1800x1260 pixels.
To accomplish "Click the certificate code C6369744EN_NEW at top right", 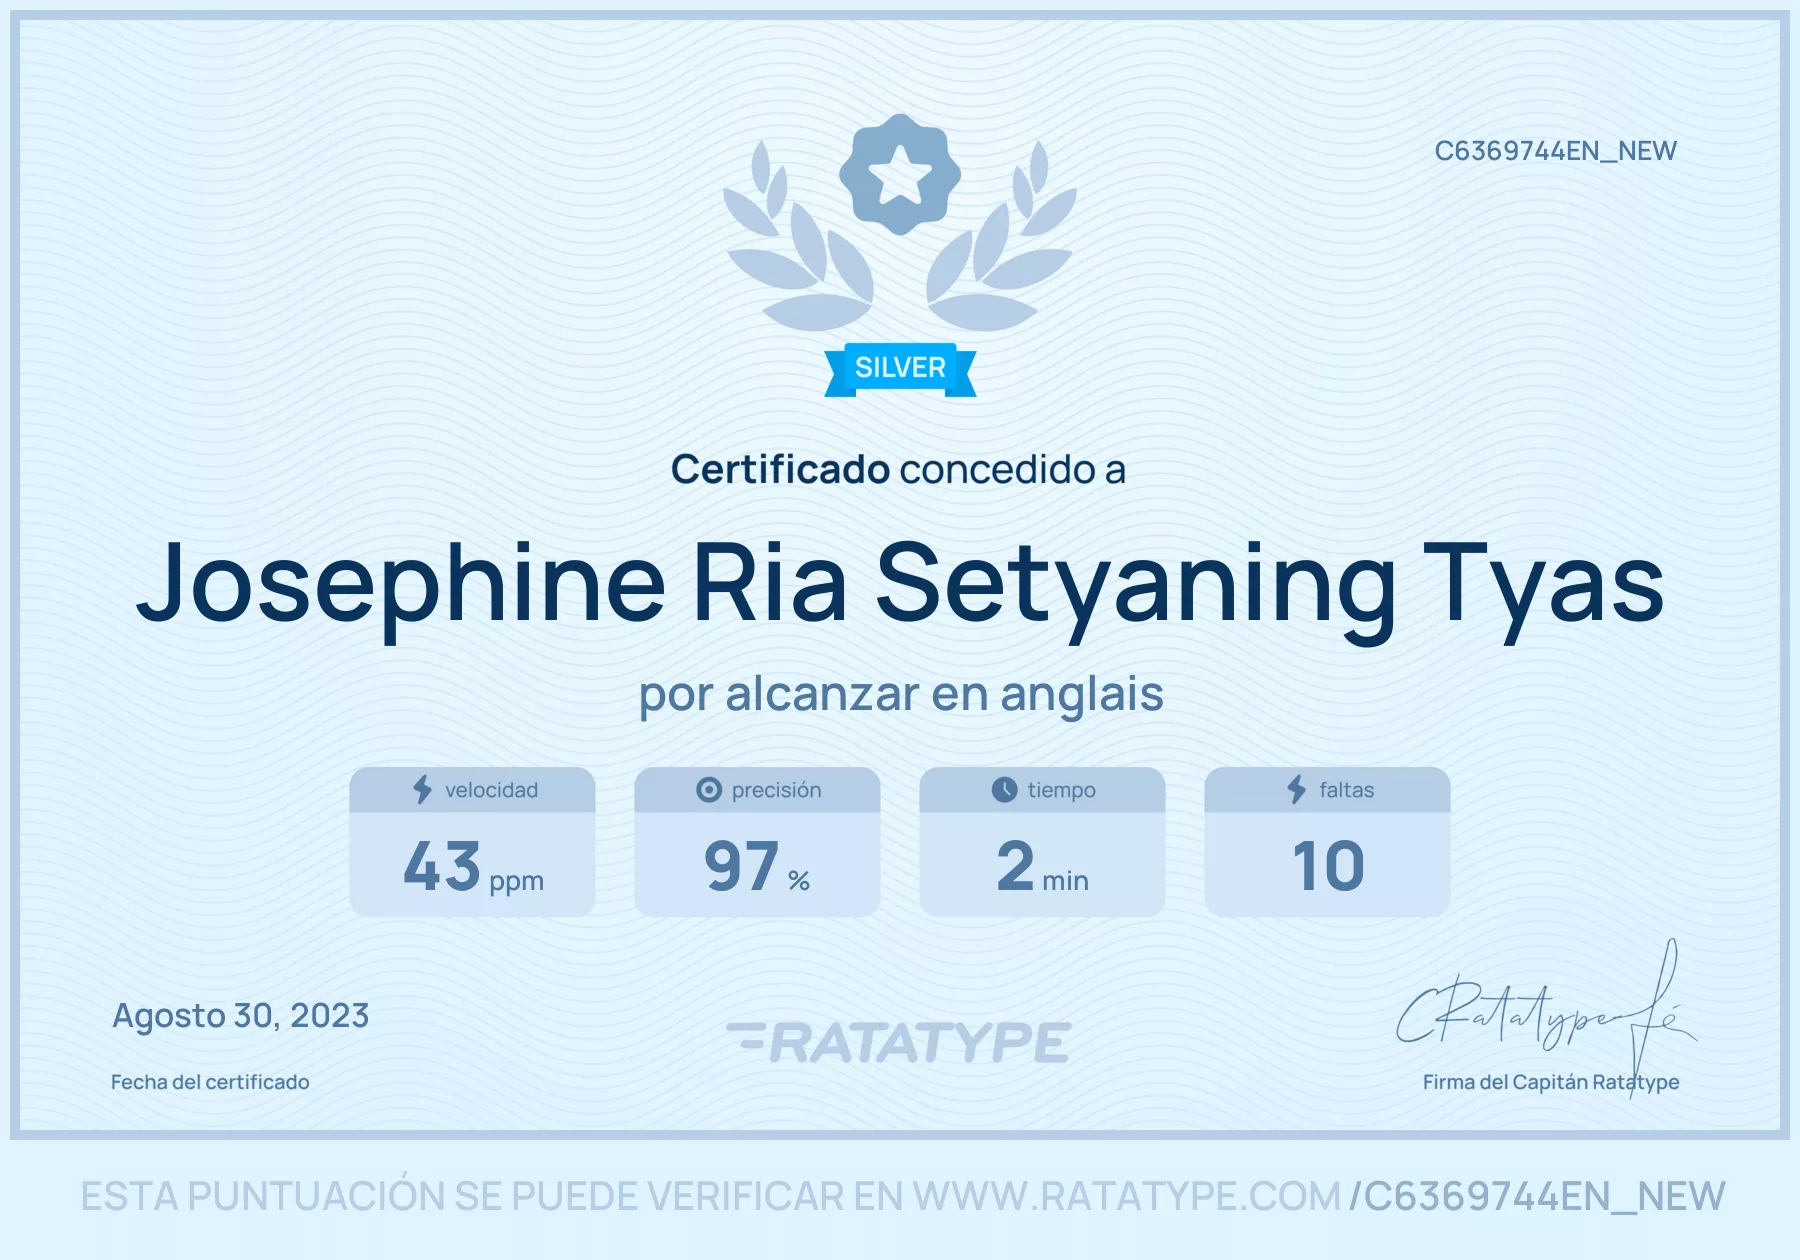I will (1555, 151).
